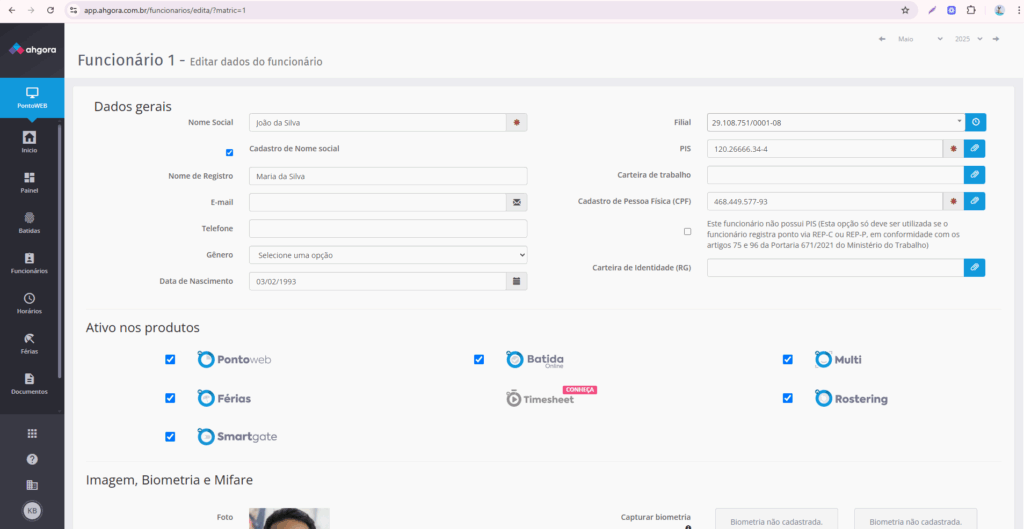Uncheck Cadastro de Nome social checkbox

pos(230,152)
